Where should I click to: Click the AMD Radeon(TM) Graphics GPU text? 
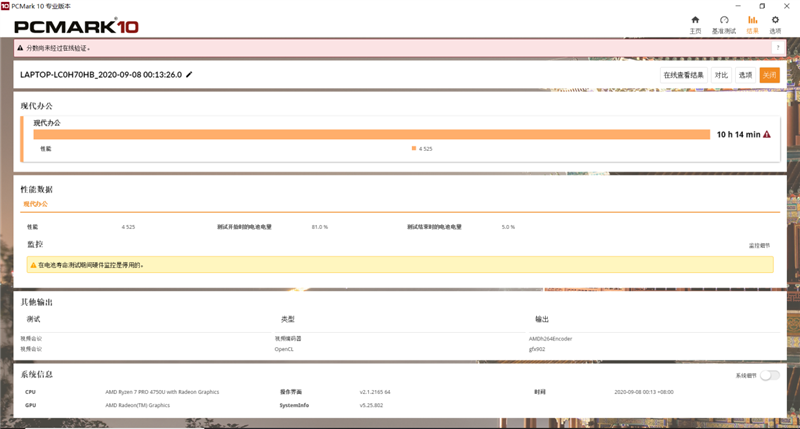tap(138, 405)
